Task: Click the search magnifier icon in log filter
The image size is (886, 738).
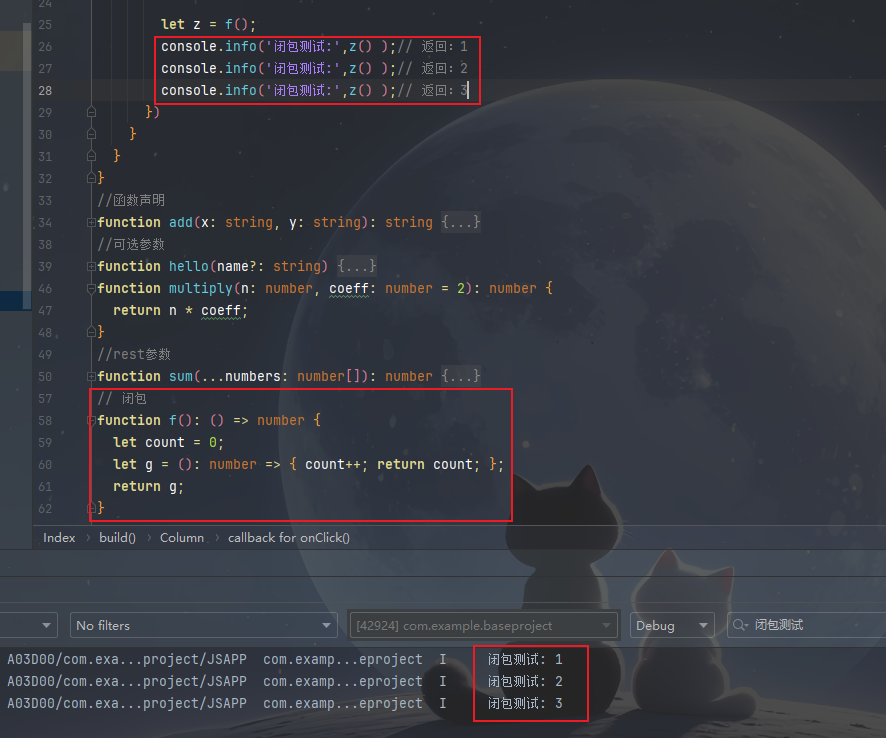Action: [740, 625]
